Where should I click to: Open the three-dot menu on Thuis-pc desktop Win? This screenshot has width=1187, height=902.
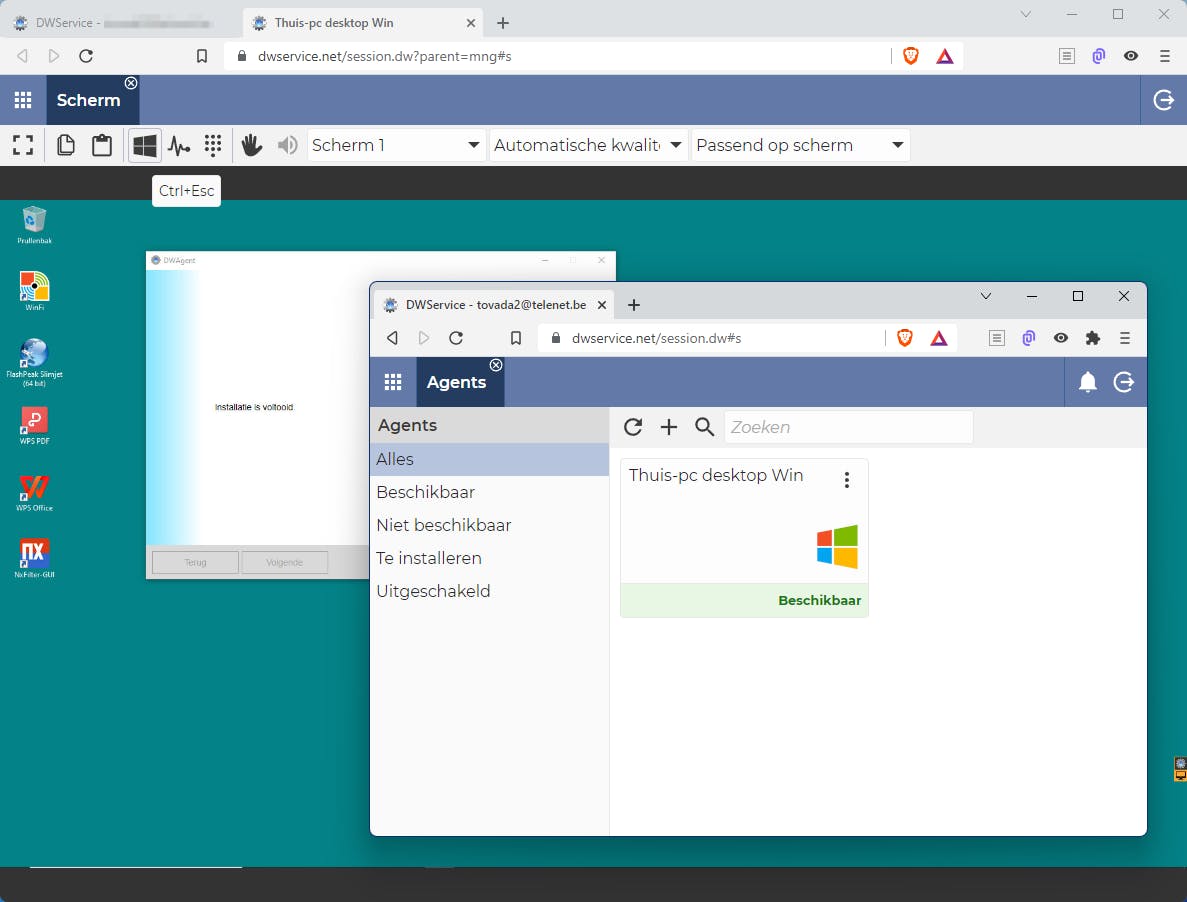[x=847, y=480]
